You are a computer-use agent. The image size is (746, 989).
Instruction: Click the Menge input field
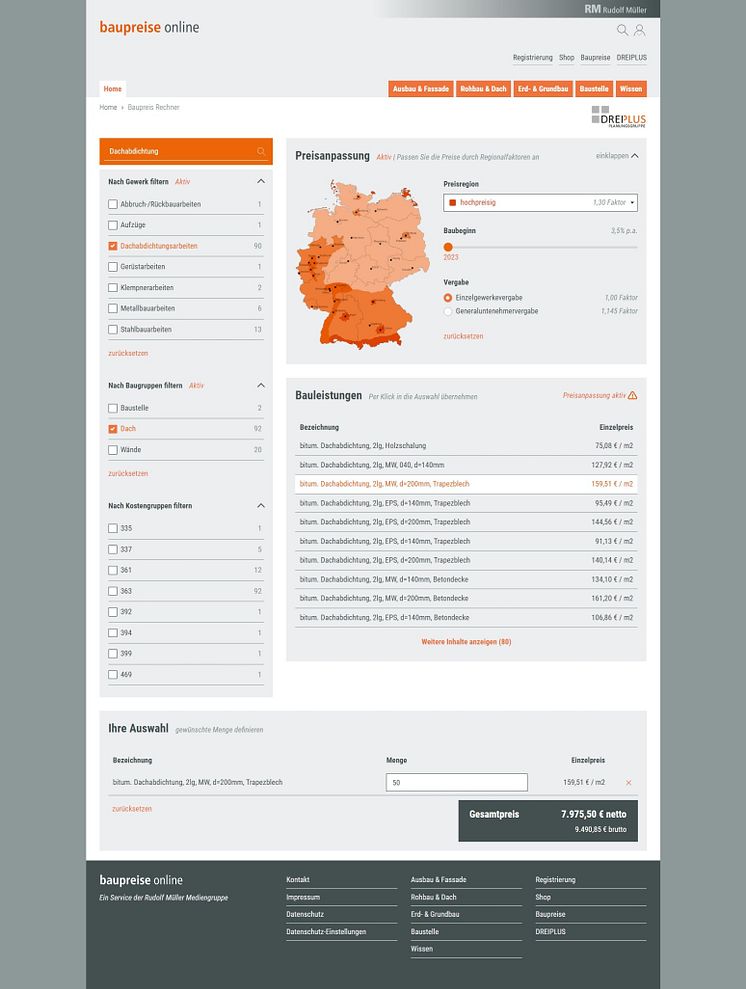click(x=457, y=782)
